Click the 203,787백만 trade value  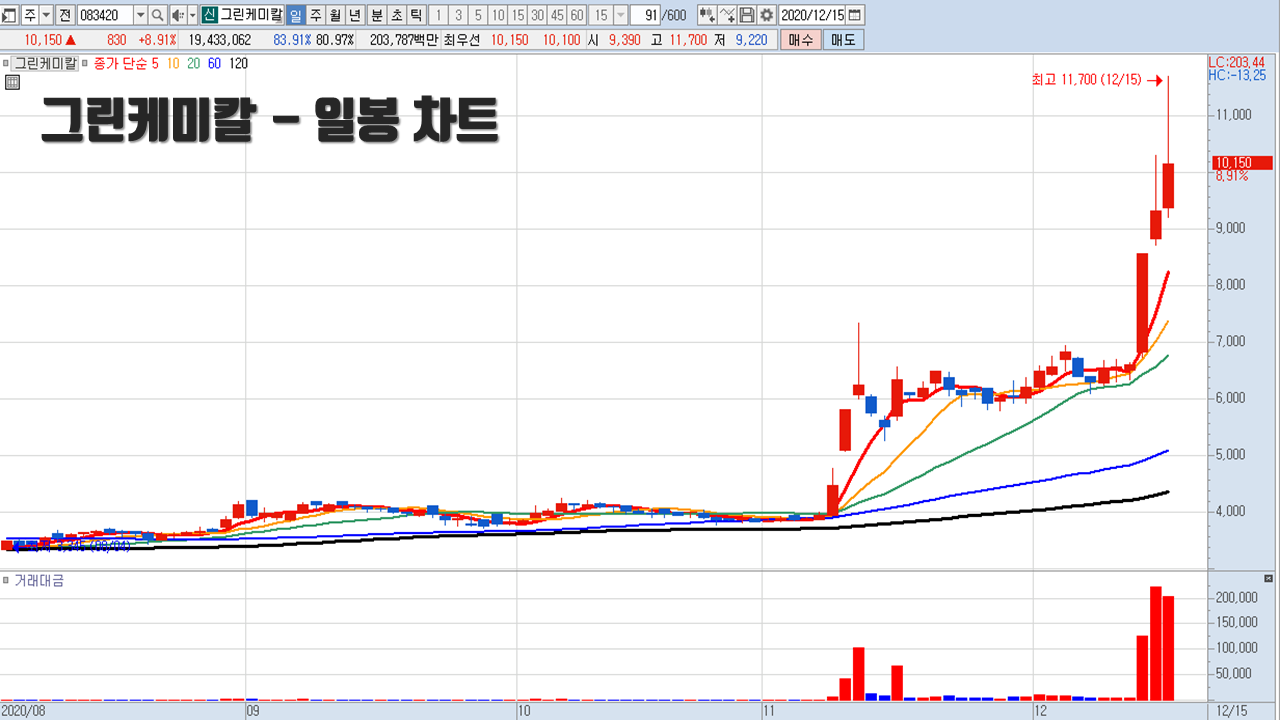(x=404, y=40)
